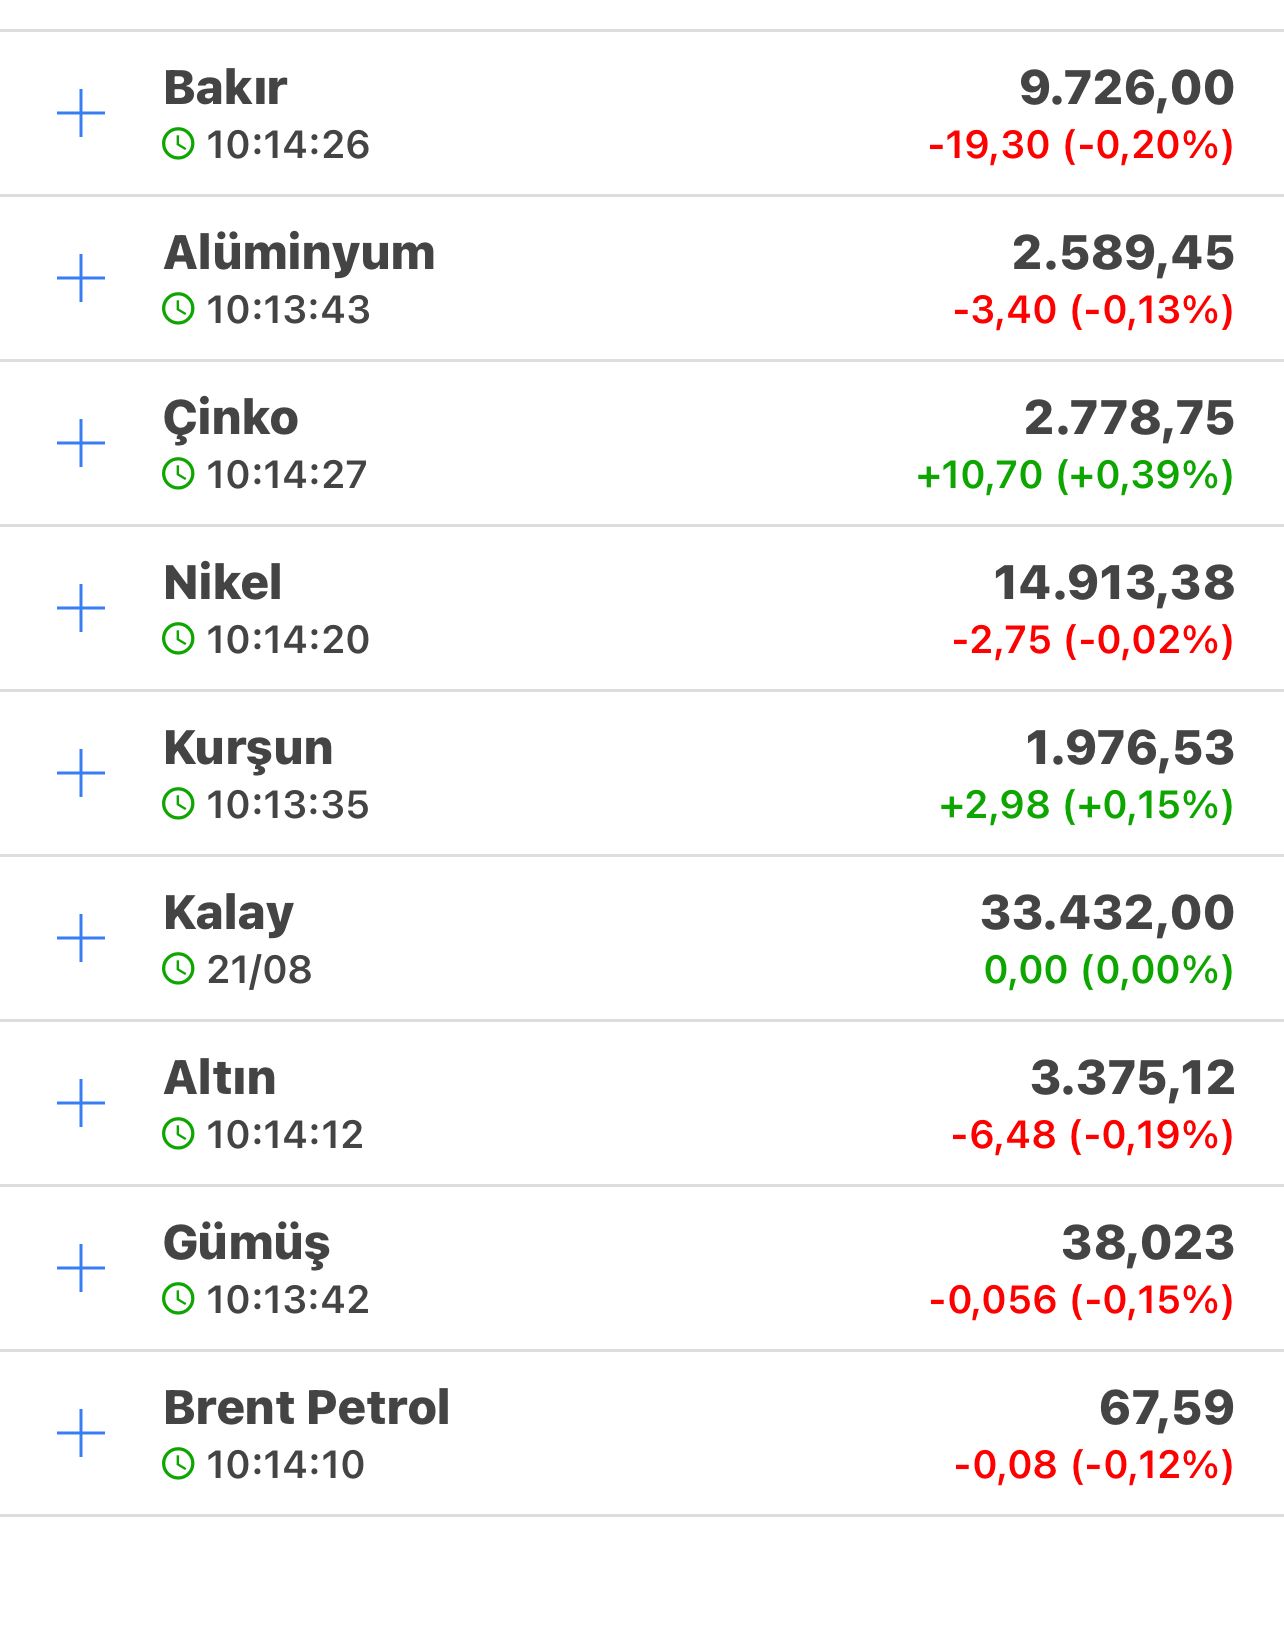This screenshot has width=1284, height=1625.
Task: Tap the clock icon under Kalay
Action: [x=178, y=969]
